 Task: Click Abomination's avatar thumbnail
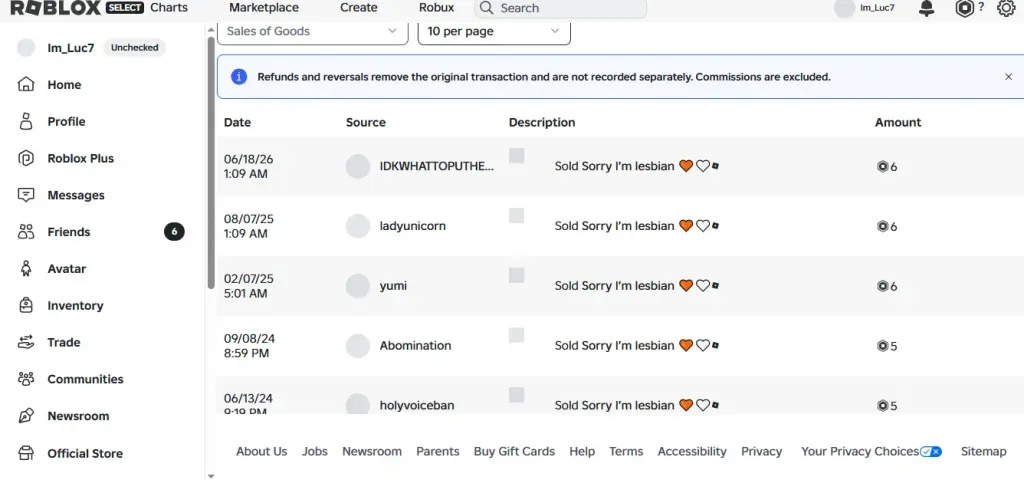coord(358,345)
